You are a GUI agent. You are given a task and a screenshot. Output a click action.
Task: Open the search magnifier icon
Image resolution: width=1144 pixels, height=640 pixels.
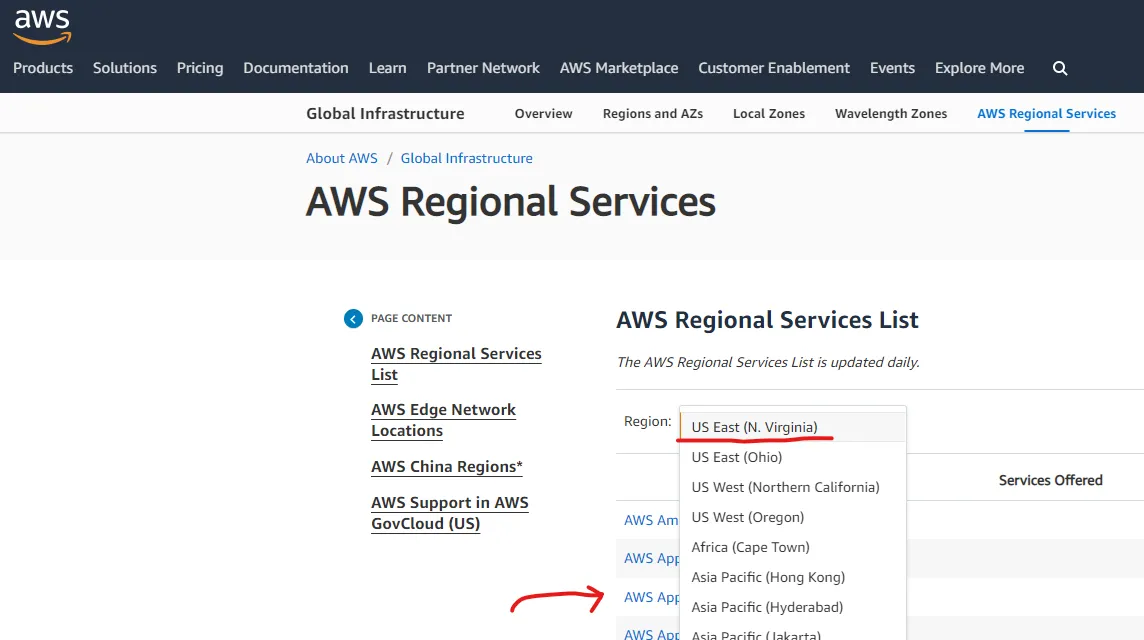click(x=1060, y=68)
